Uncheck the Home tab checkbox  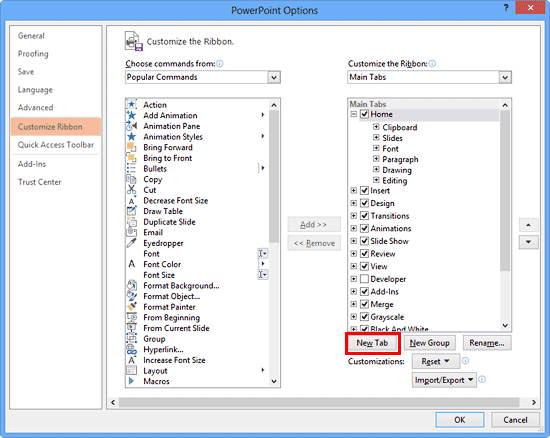(364, 114)
